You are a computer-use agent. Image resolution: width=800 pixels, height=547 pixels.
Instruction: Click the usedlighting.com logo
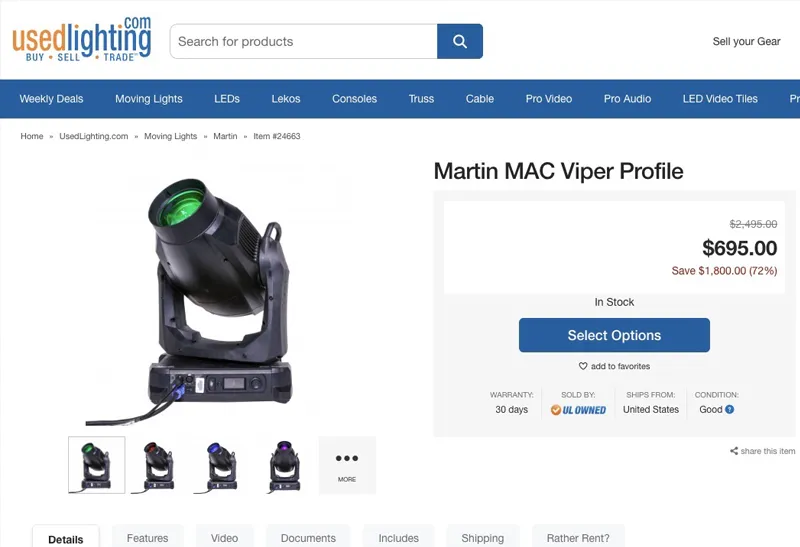(82, 39)
